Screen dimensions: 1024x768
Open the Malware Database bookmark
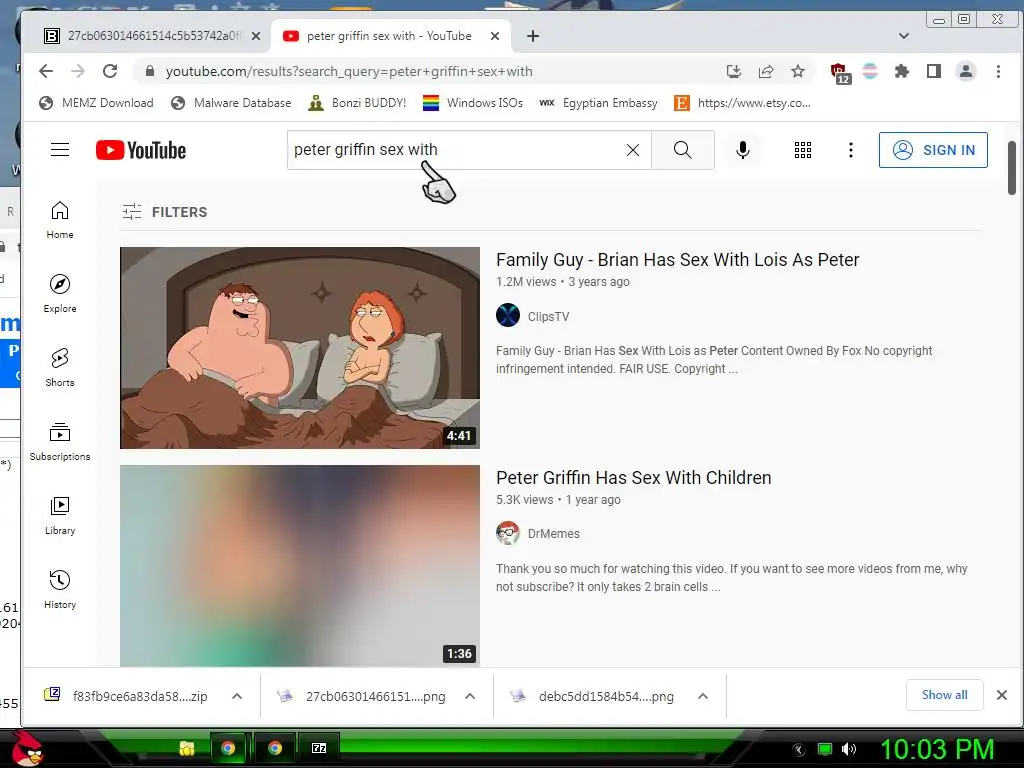[231, 103]
